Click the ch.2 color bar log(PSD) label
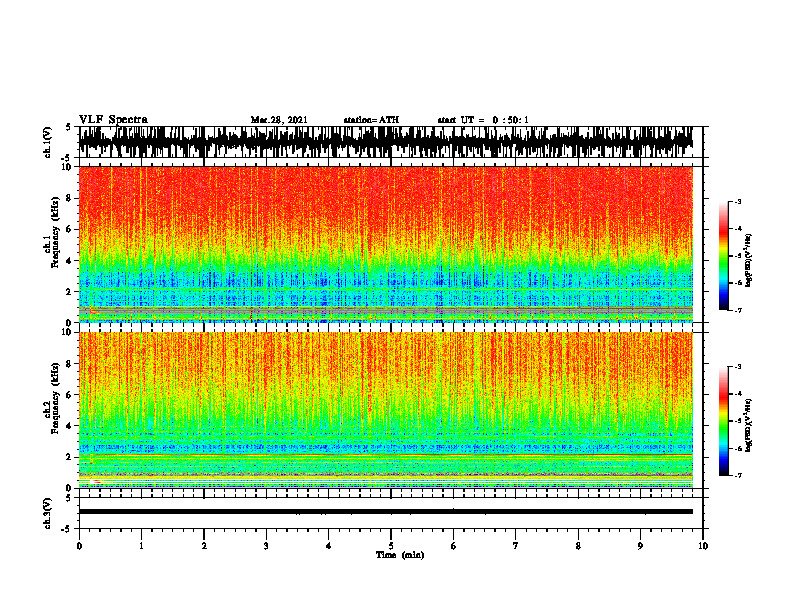Screen dimensions: 792x612 (748, 425)
